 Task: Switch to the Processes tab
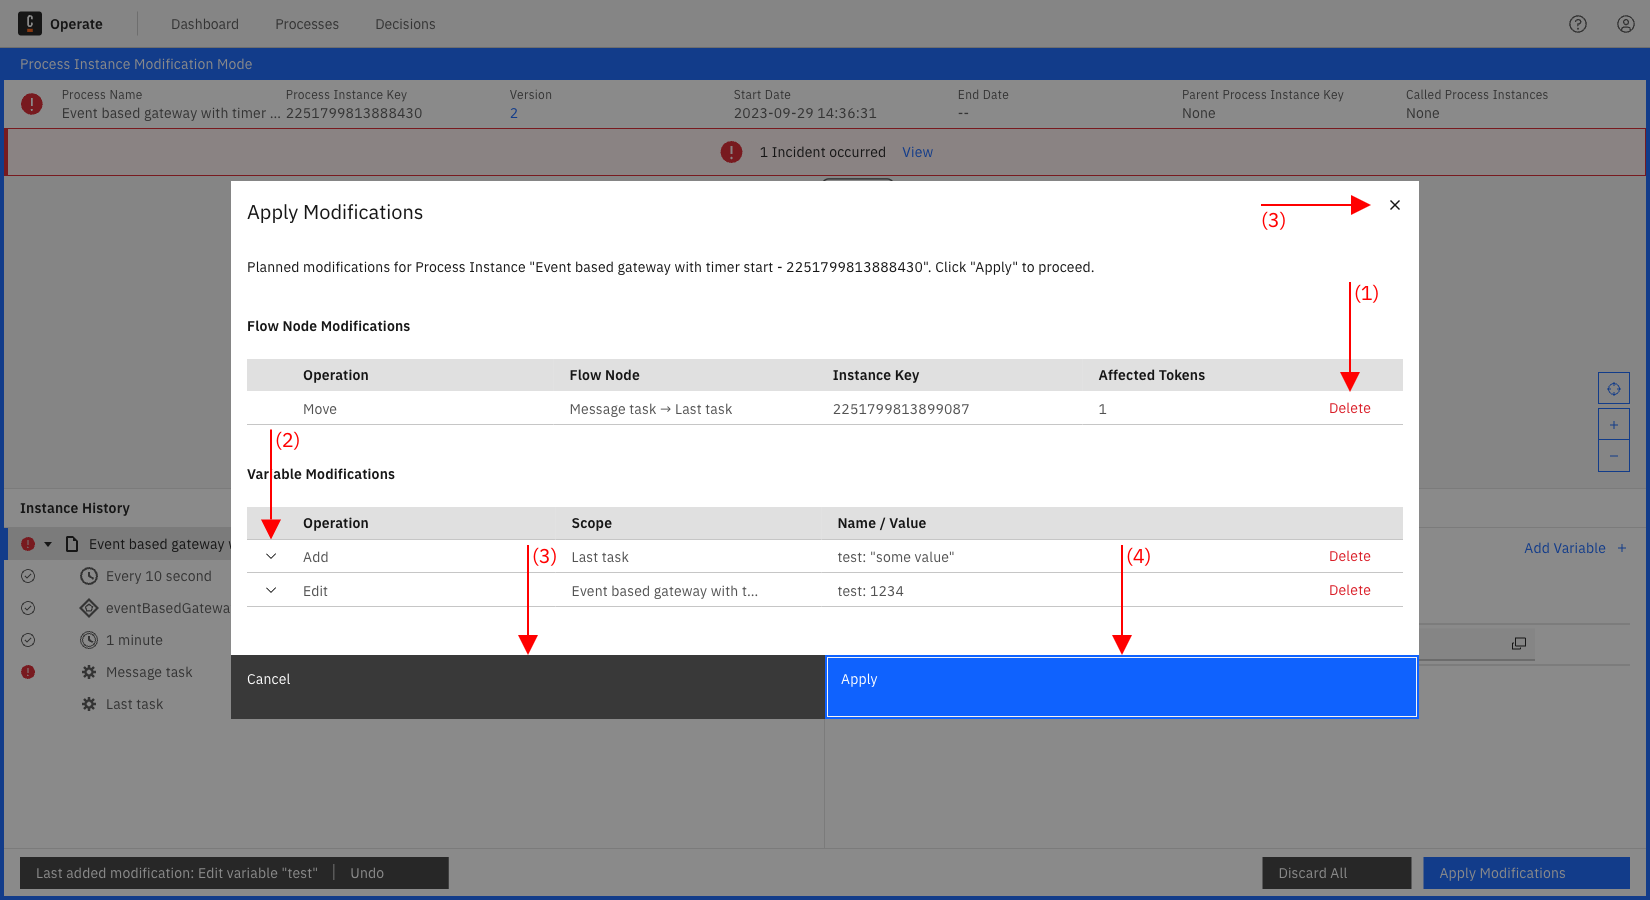point(306,23)
